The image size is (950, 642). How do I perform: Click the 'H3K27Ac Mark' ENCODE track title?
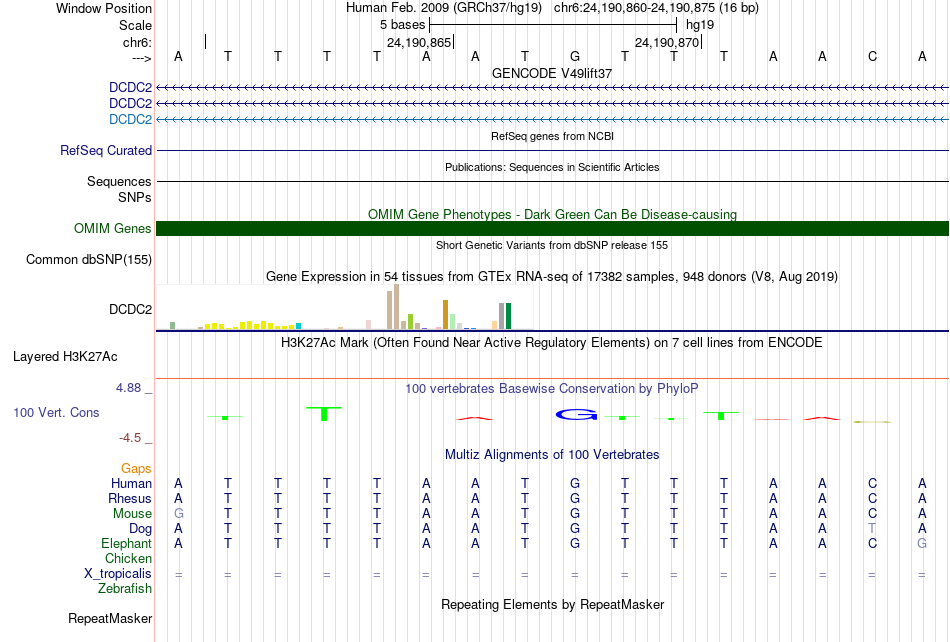[x=552, y=343]
